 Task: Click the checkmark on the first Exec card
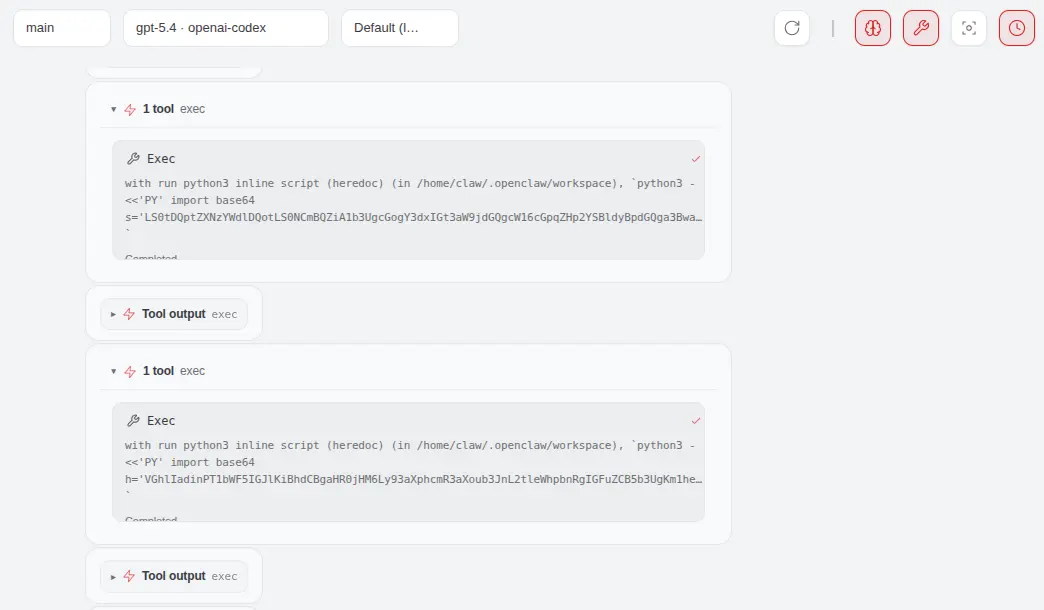[x=696, y=159]
